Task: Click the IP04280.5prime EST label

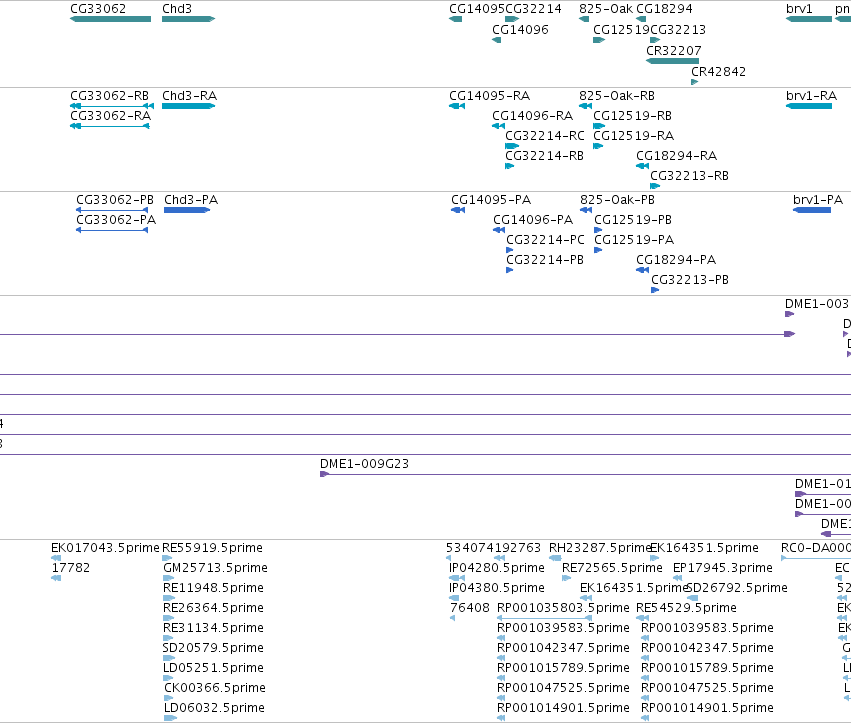Action: [497, 568]
